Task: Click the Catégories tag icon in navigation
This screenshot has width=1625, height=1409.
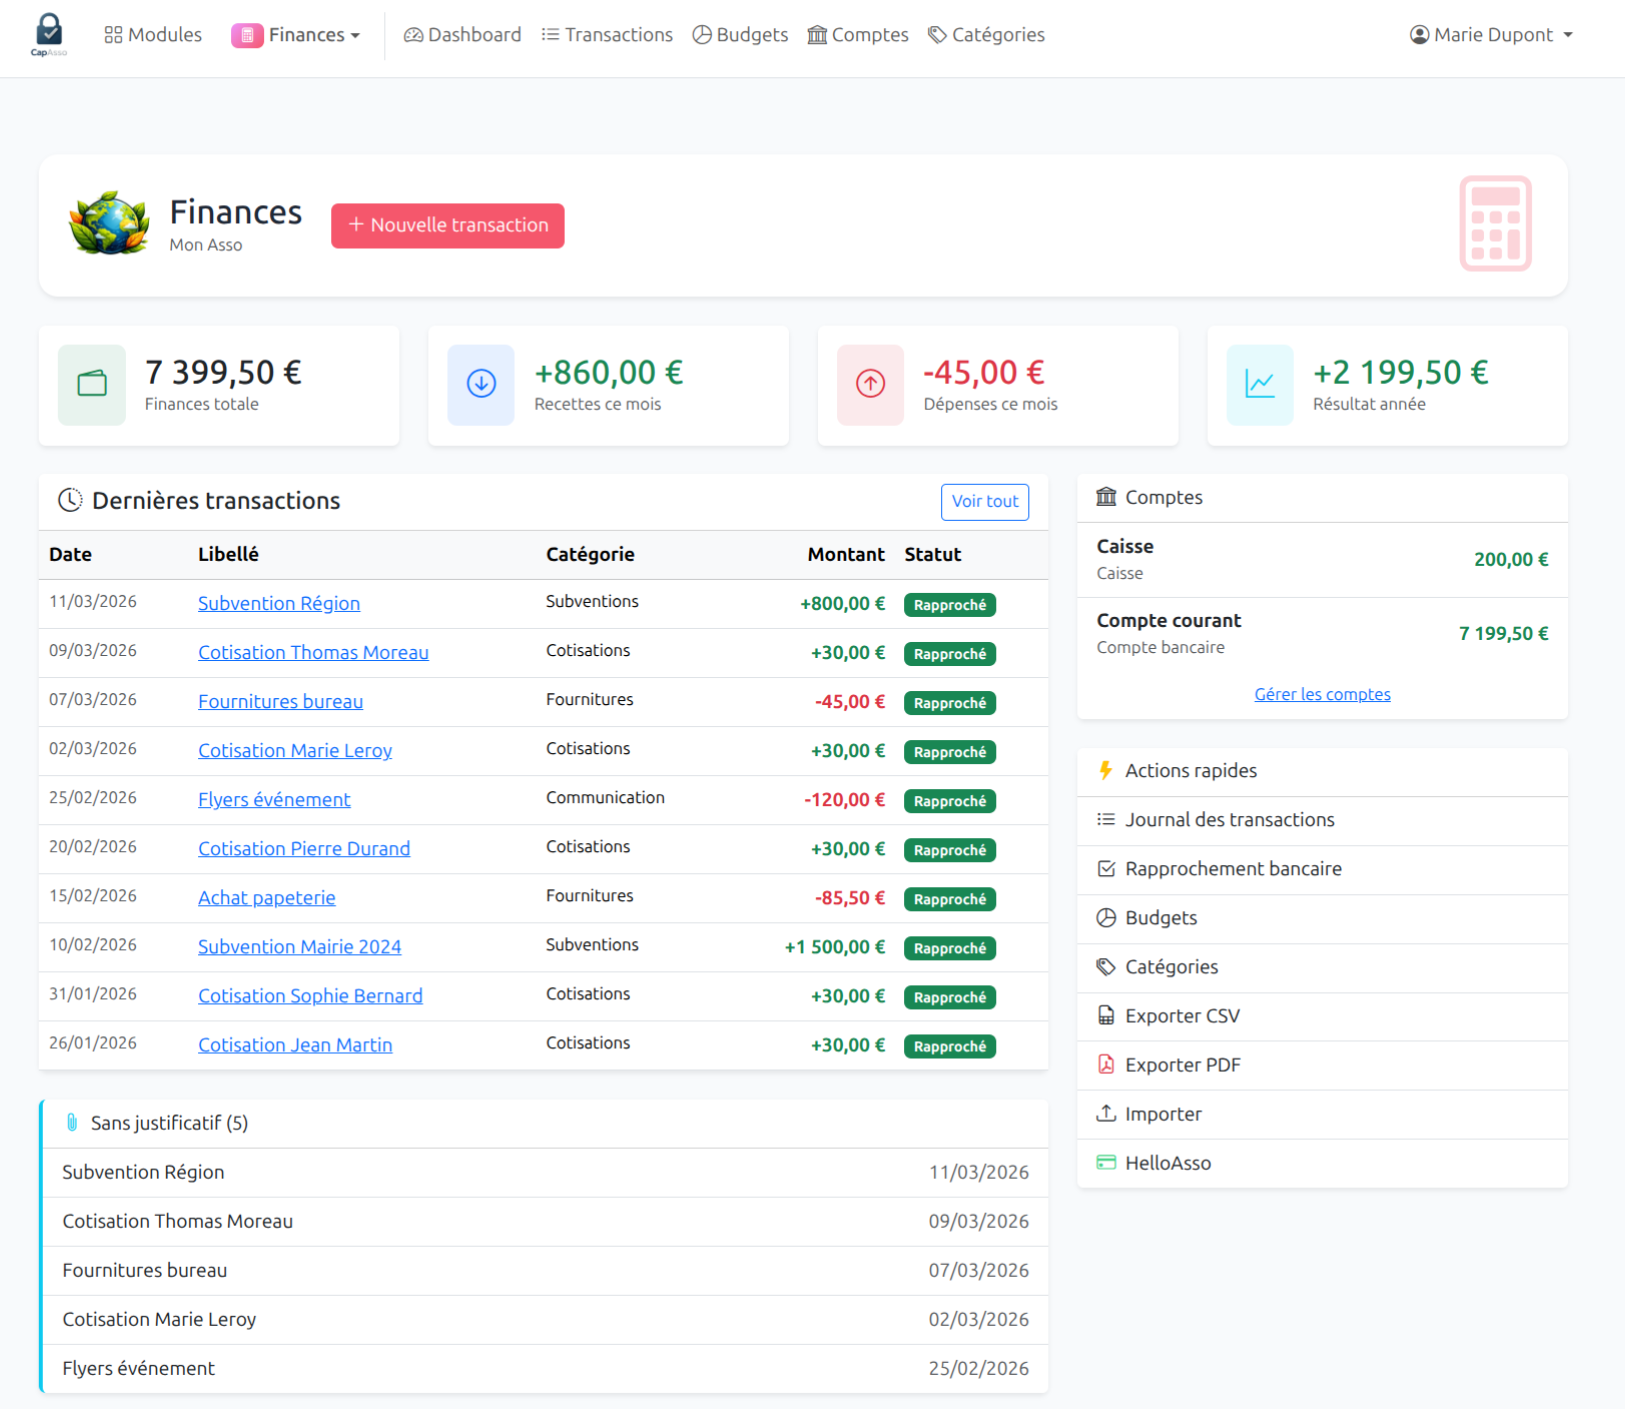Action: pos(936,34)
